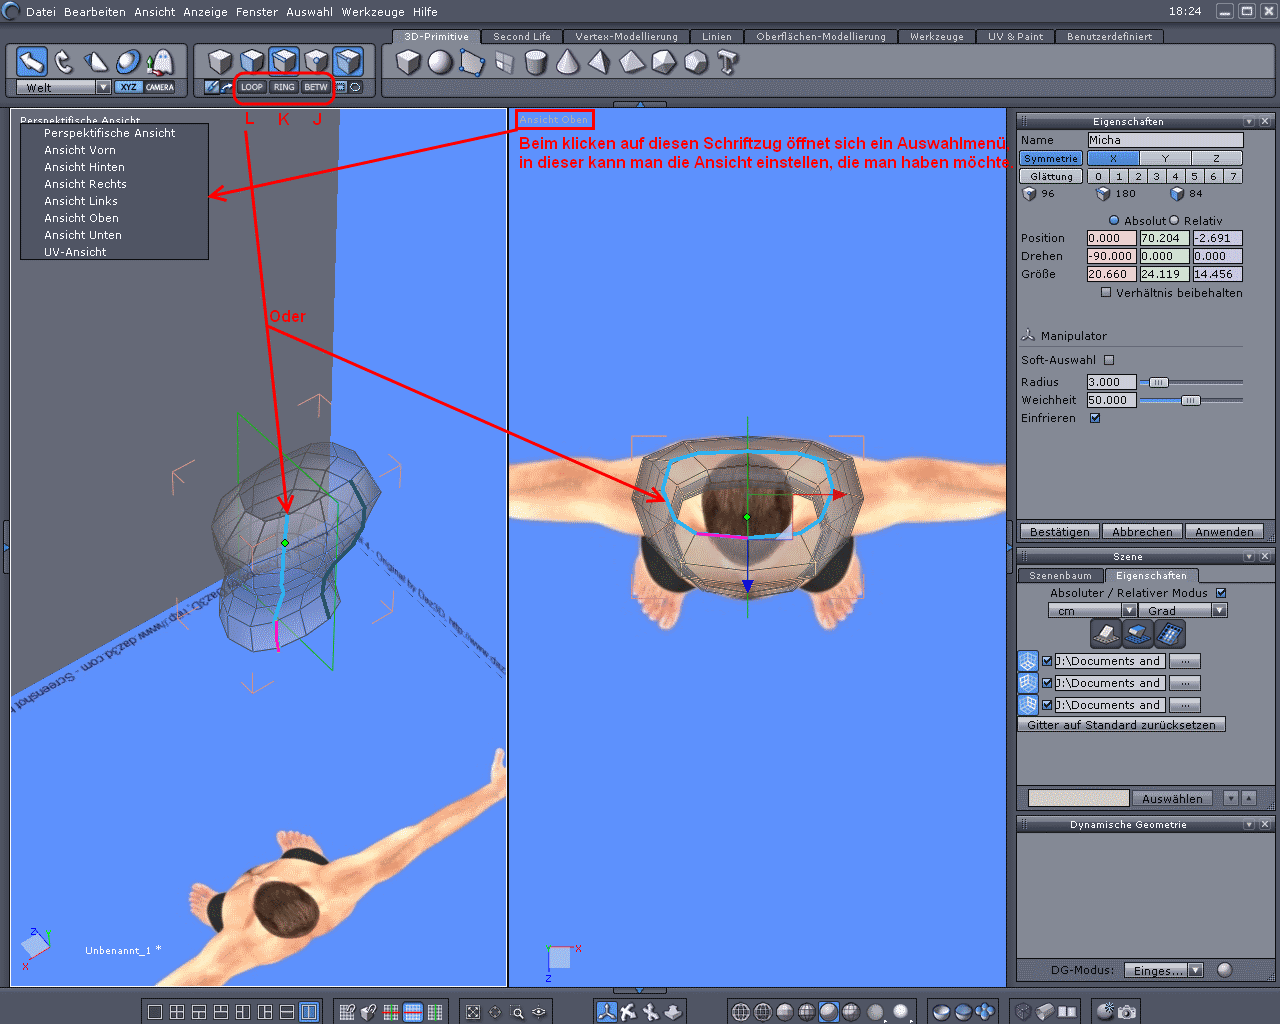
Task: Expand the DG-Modus dropdown
Action: (x=1195, y=970)
